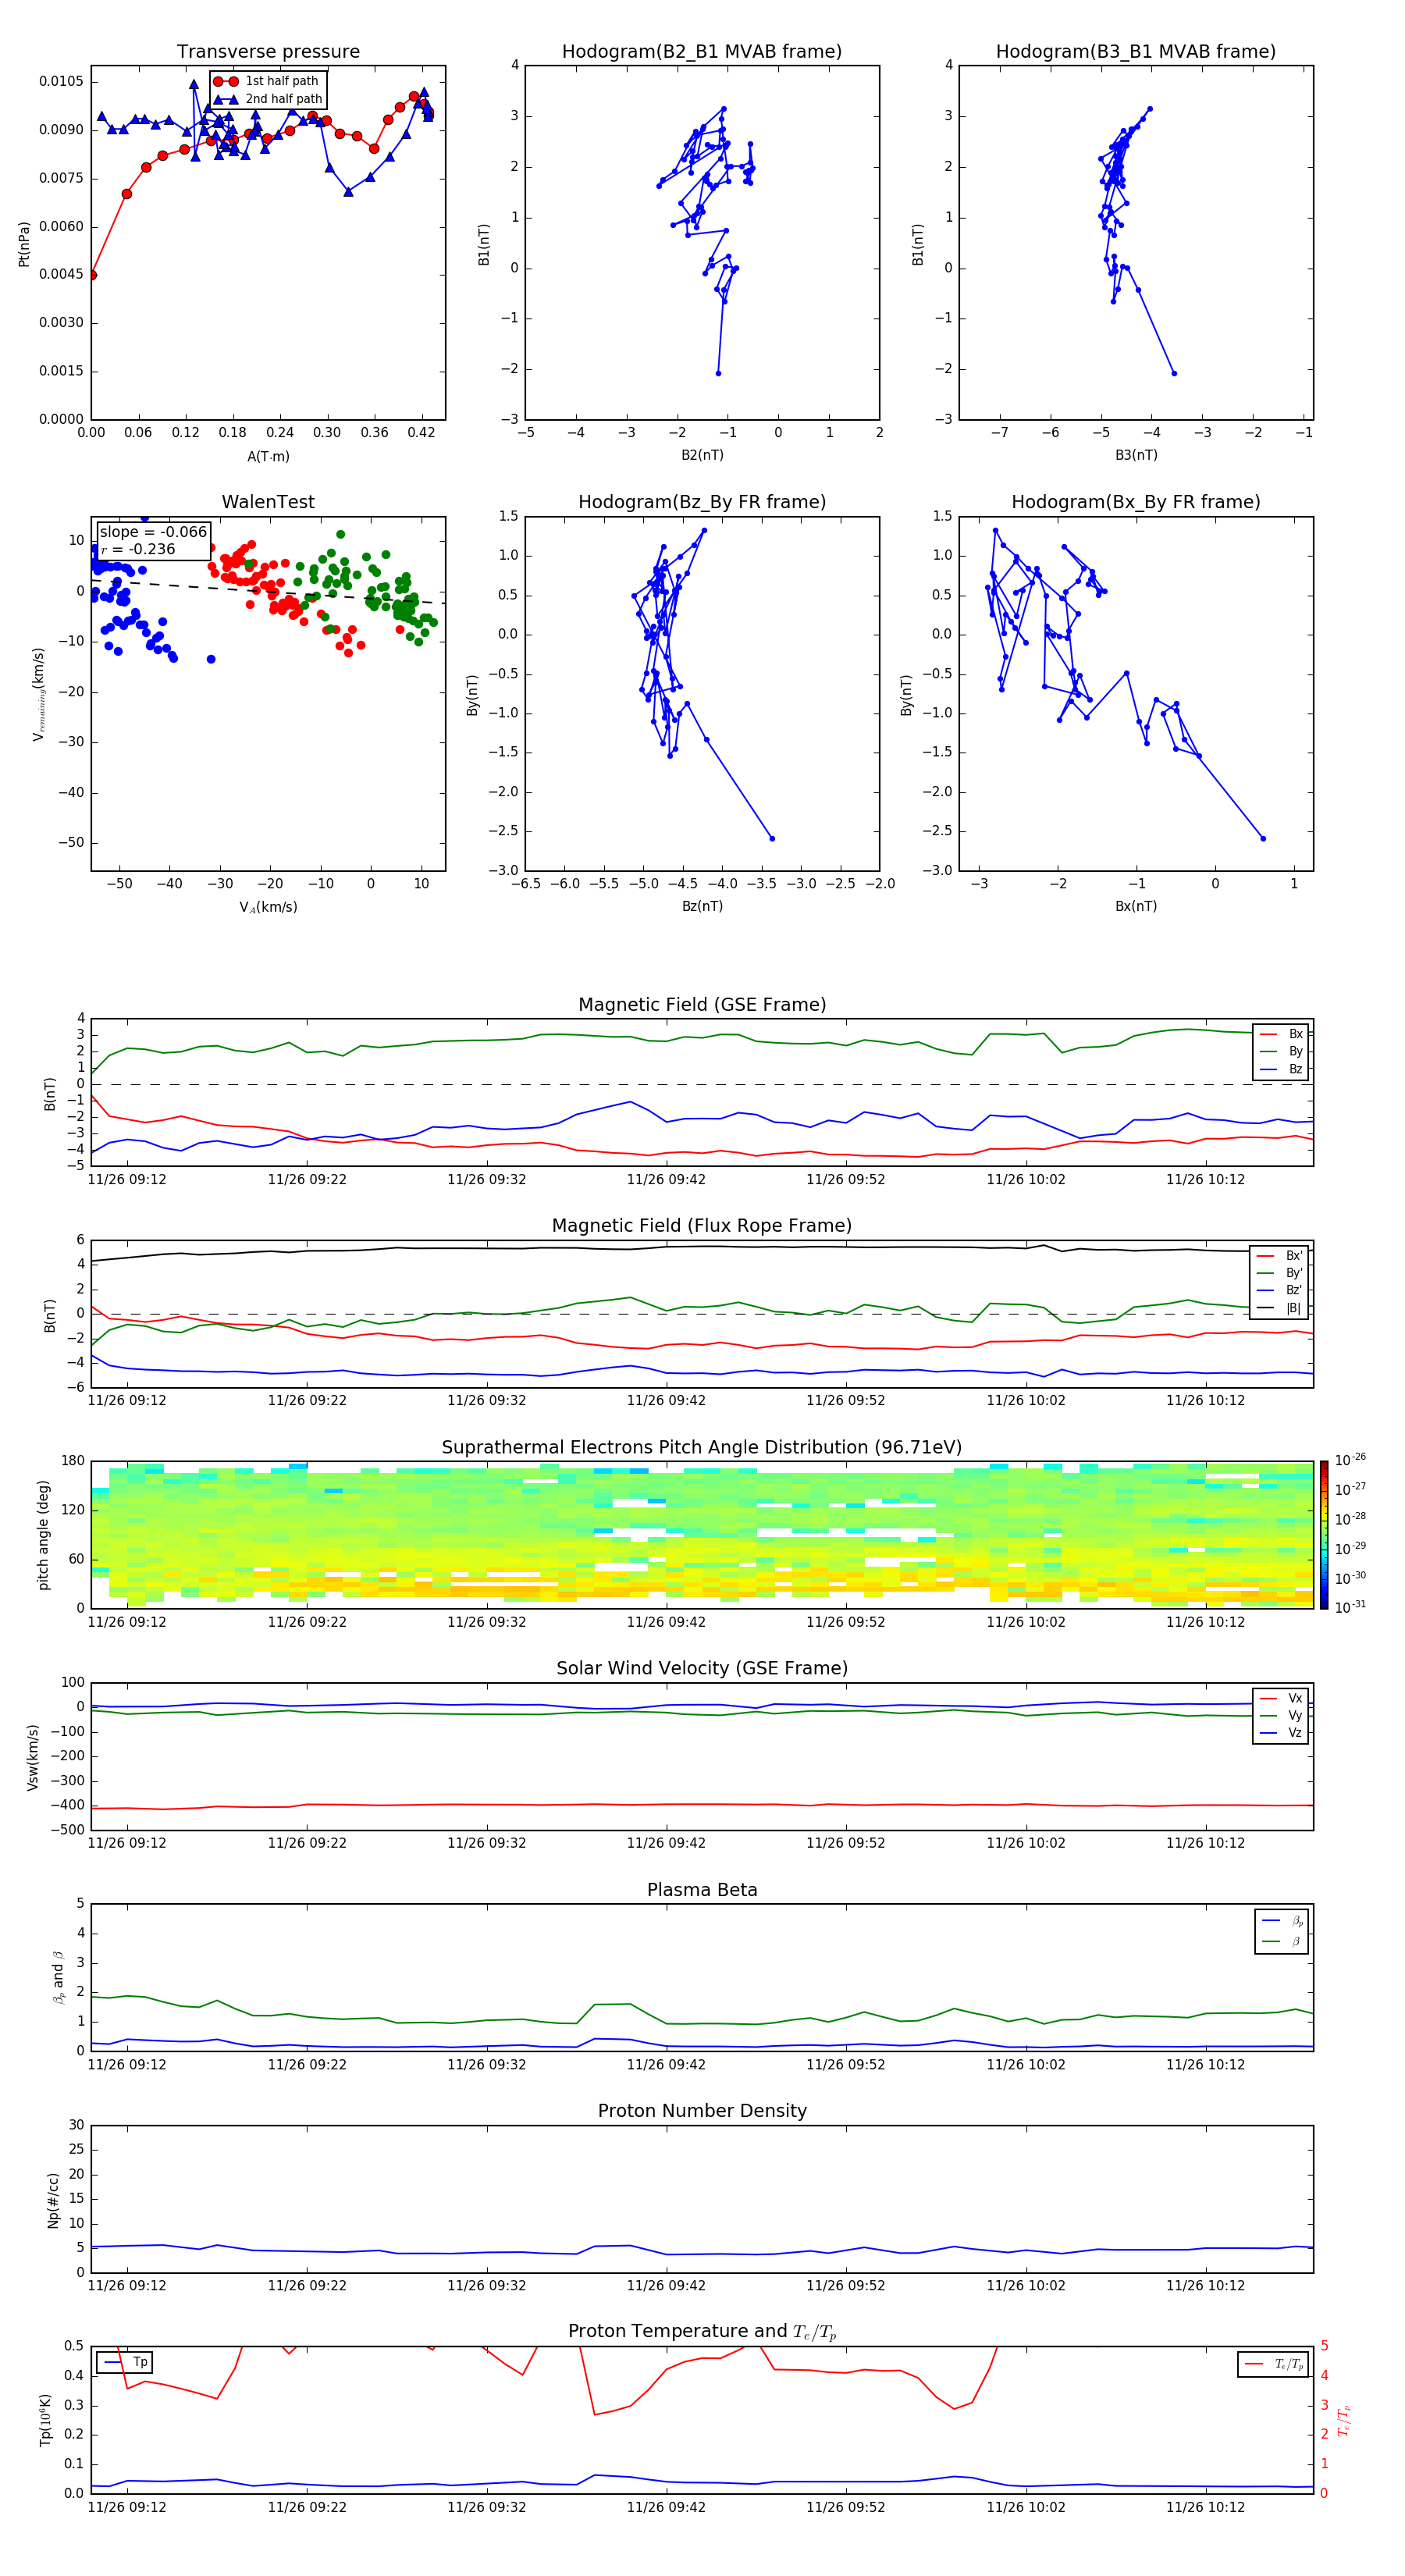Image resolution: width=1405 pixels, height=2576 pixels.
Task: Click the '180' tick on pitch angle axis
Action: pyautogui.click(x=73, y=1461)
